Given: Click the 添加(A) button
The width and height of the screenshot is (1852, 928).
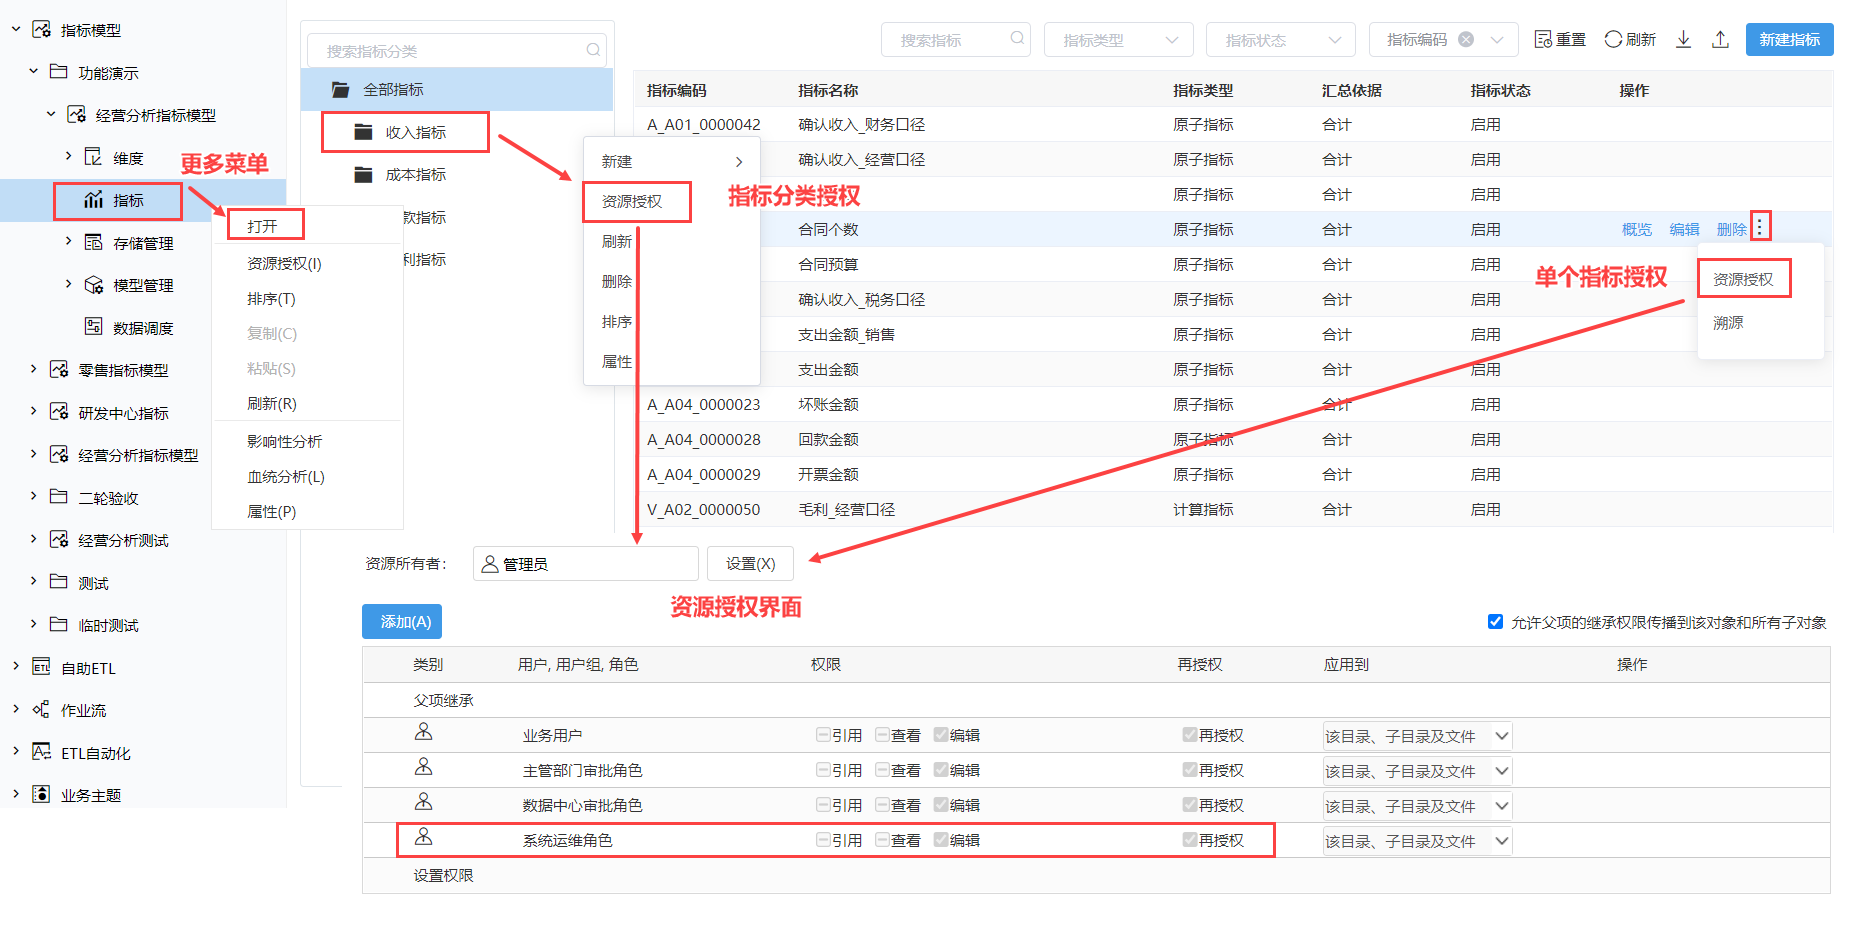Looking at the screenshot, I should pyautogui.click(x=402, y=621).
